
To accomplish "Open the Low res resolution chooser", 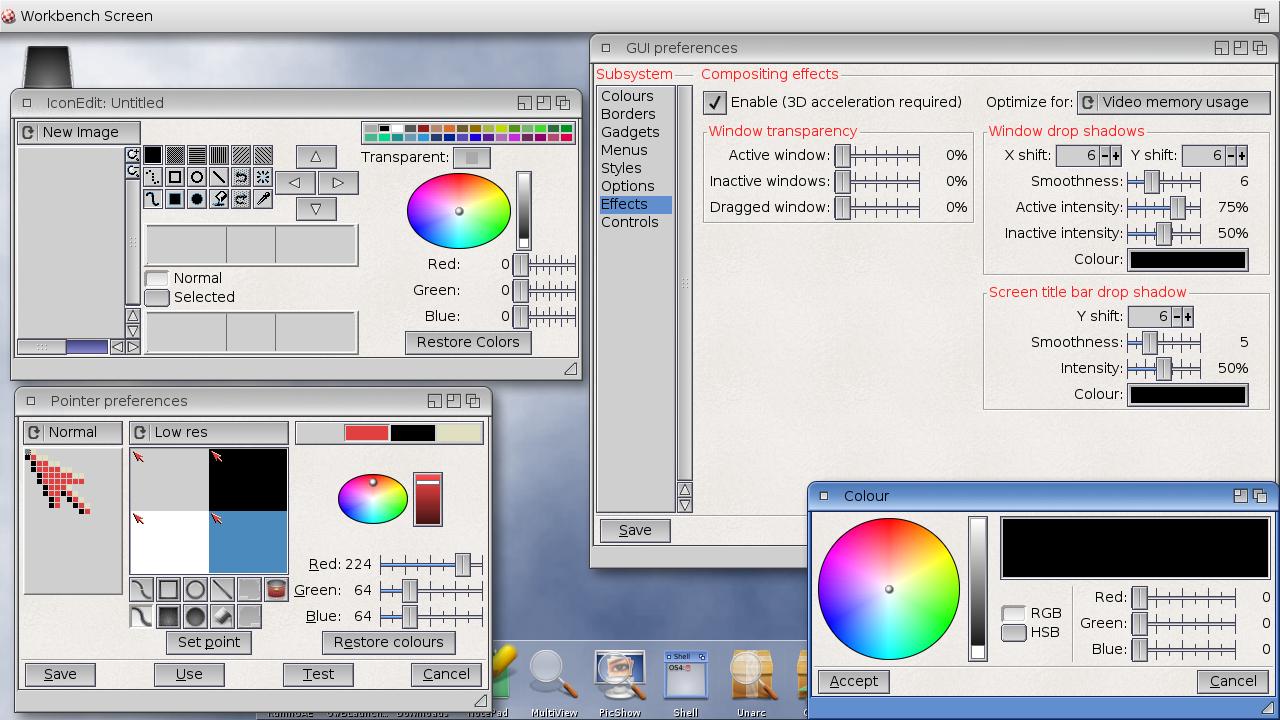I will tap(209, 432).
